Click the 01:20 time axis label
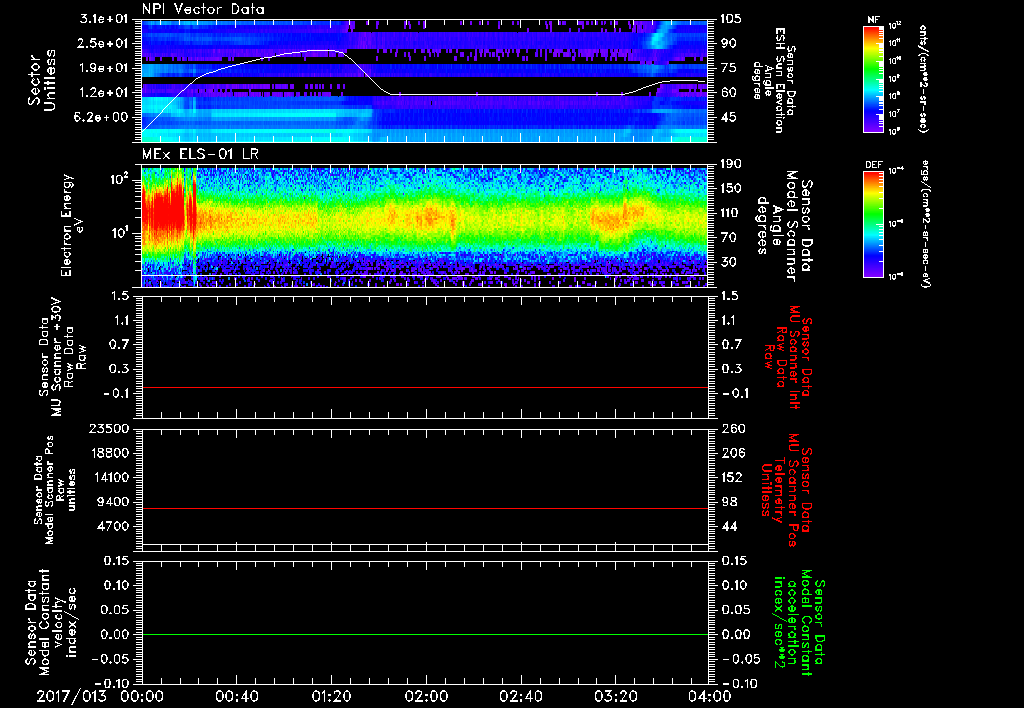This screenshot has width=1024, height=708. [x=331, y=696]
